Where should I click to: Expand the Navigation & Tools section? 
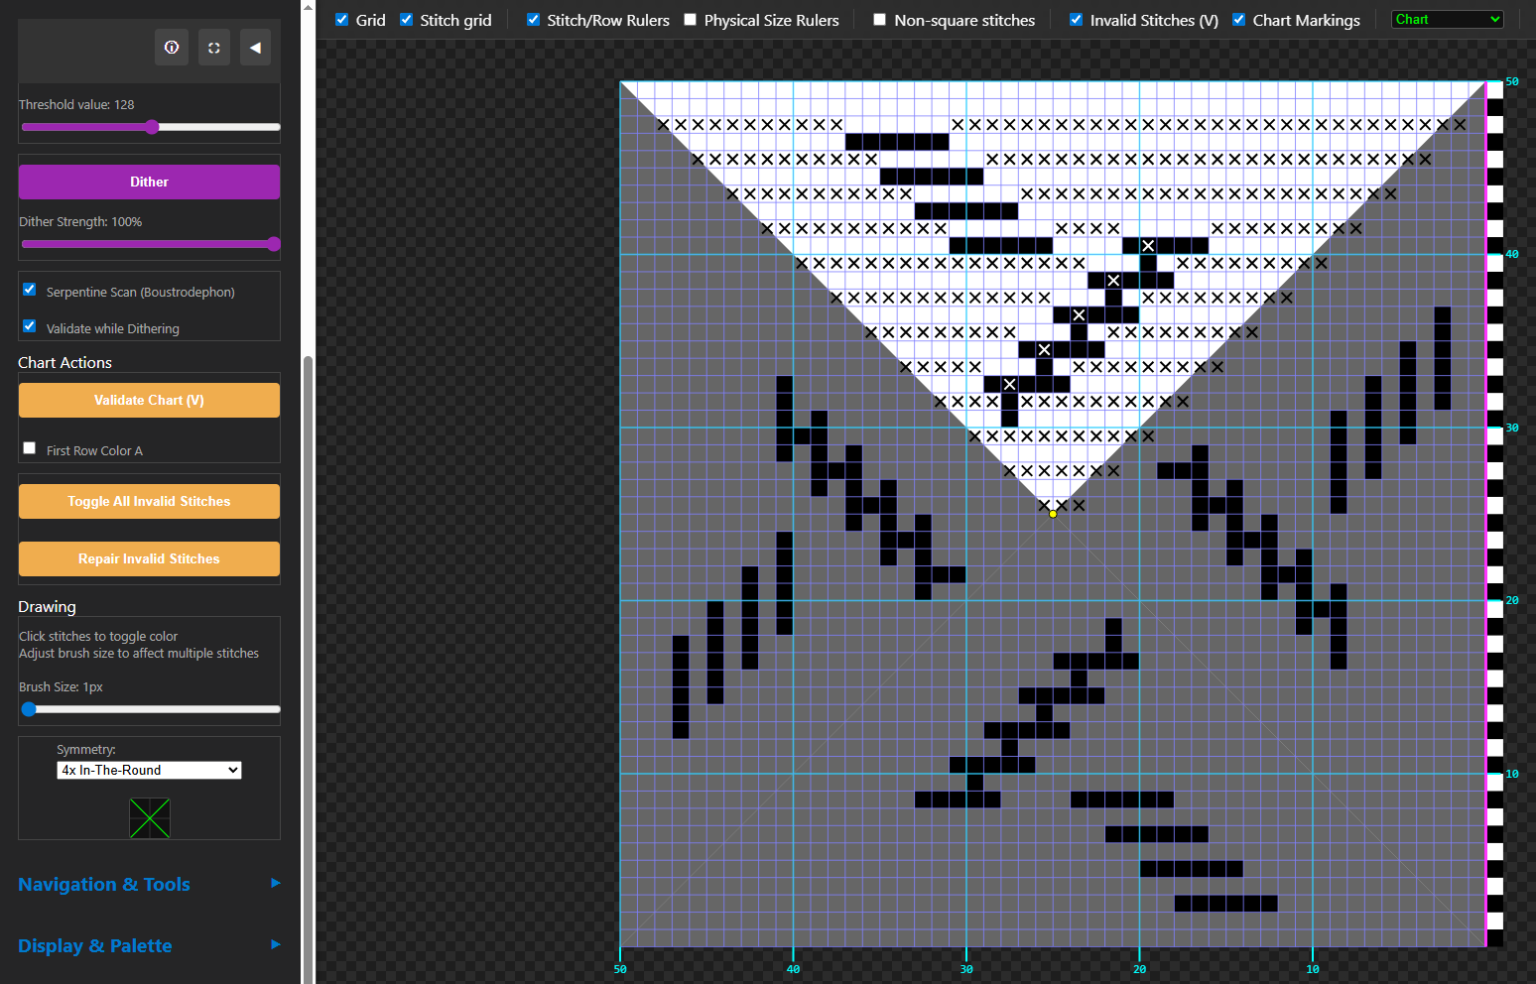[x=149, y=884]
